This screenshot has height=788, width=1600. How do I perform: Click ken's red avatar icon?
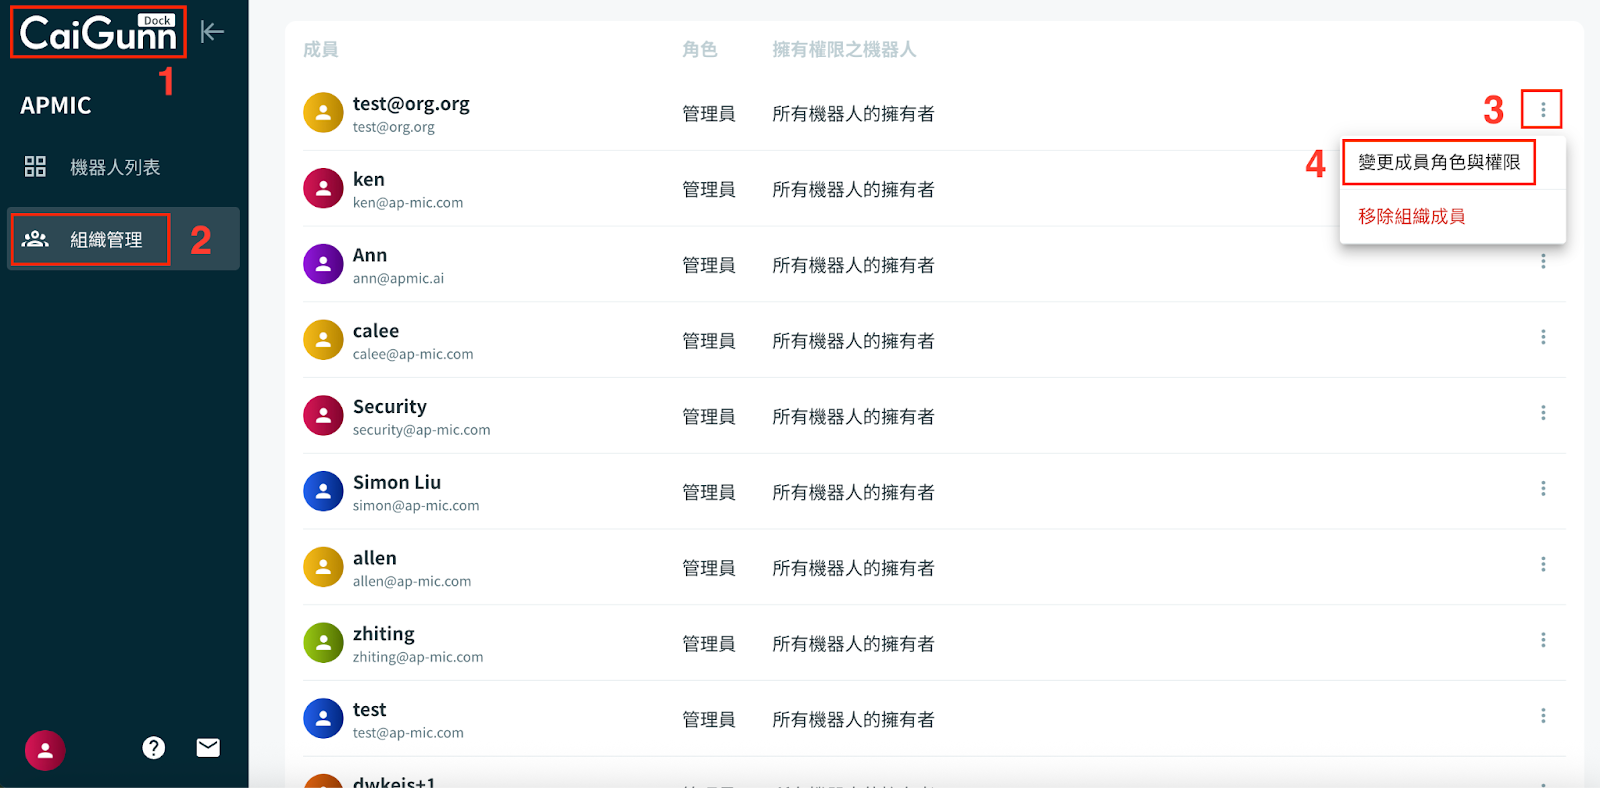(323, 189)
